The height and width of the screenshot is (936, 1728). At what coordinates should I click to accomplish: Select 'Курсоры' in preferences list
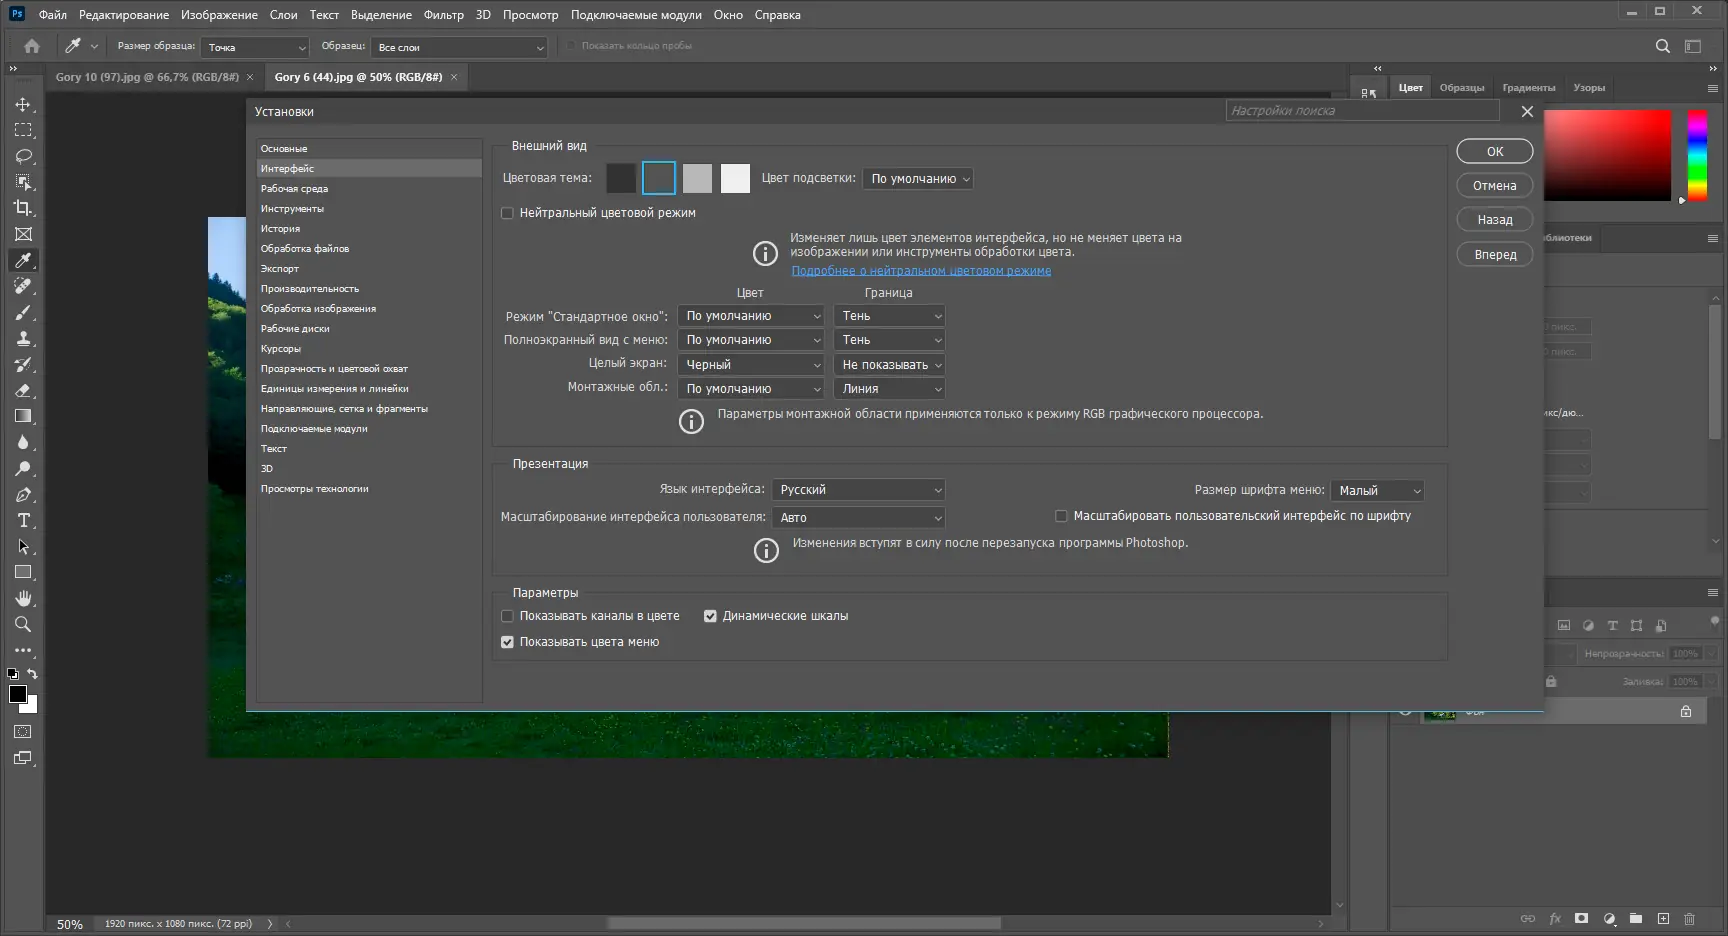[x=369, y=349]
